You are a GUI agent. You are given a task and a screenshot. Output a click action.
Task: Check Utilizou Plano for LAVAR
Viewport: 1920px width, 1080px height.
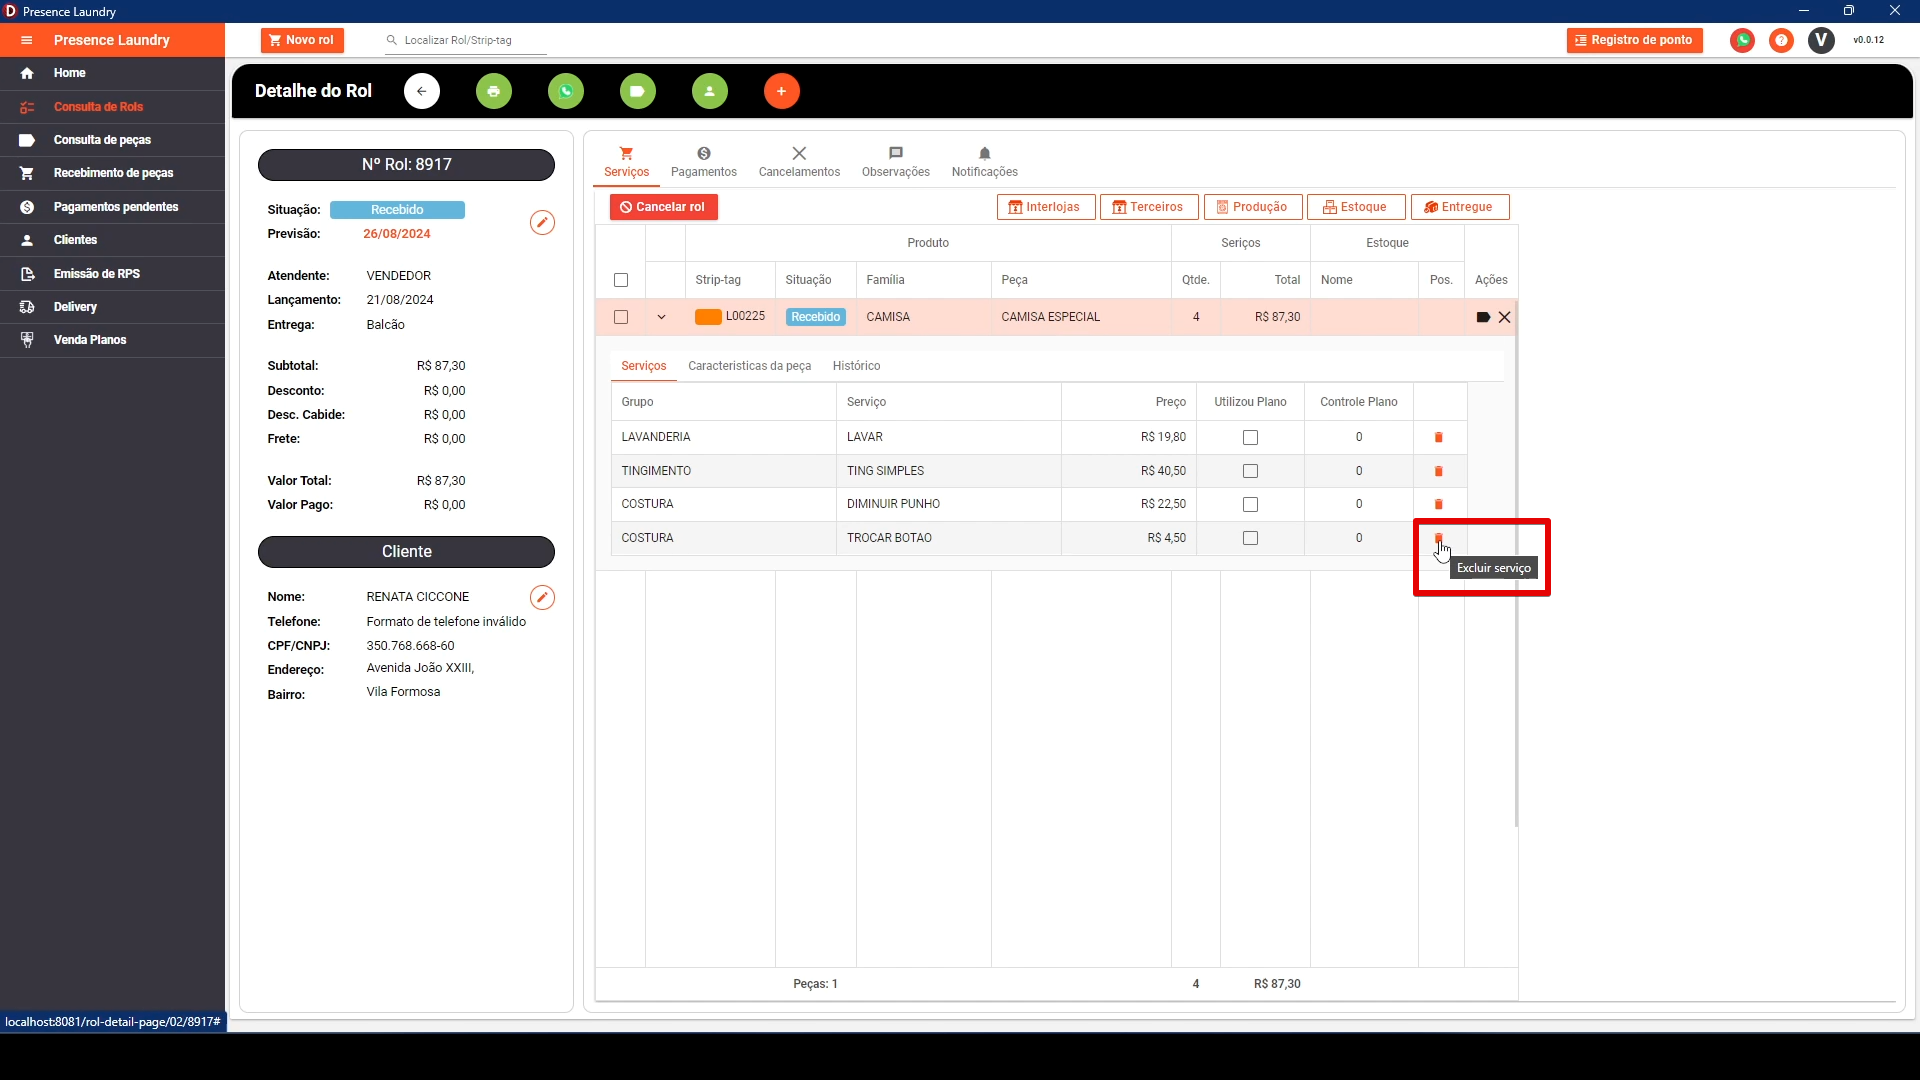(1250, 437)
